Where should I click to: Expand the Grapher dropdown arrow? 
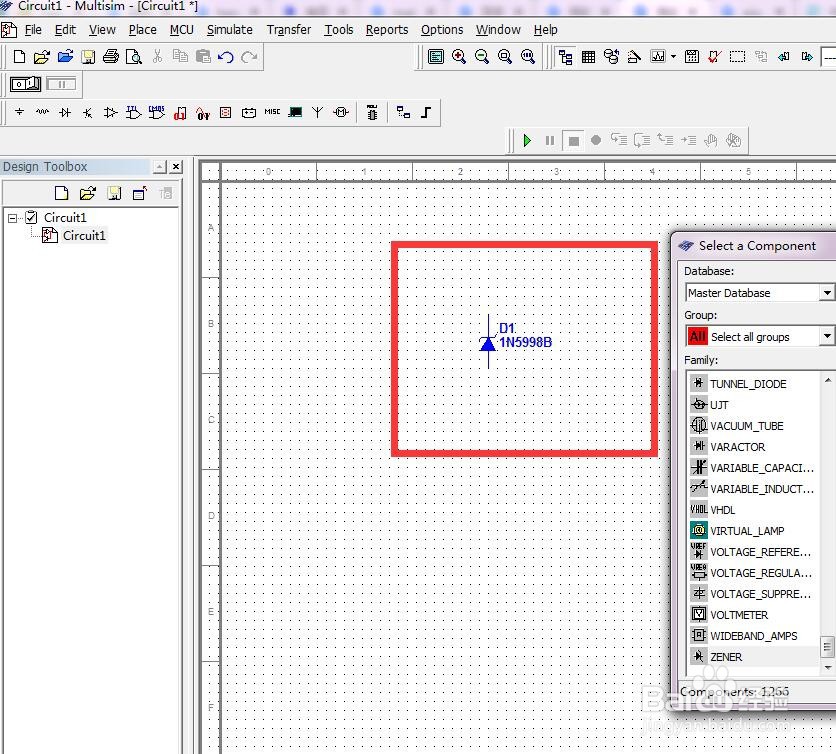pos(673,57)
